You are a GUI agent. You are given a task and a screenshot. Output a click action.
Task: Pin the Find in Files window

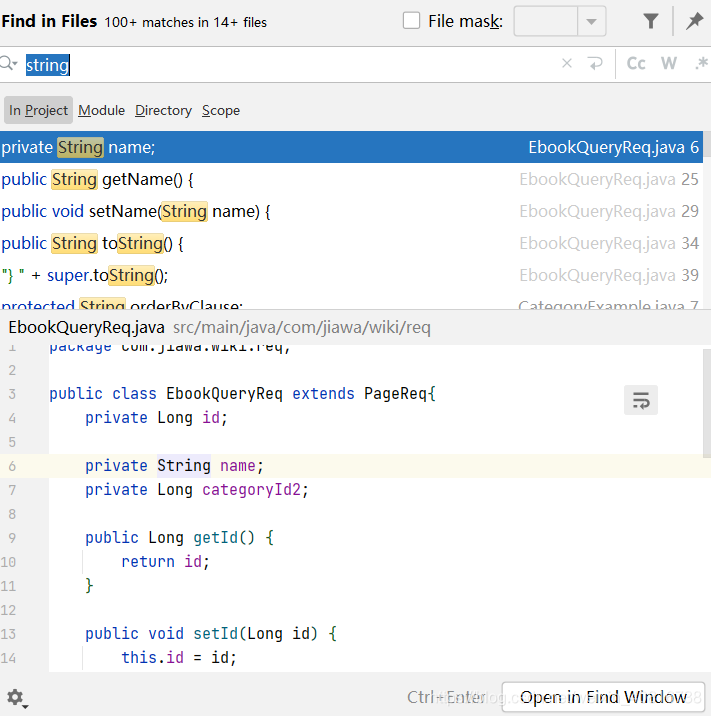tap(695, 21)
